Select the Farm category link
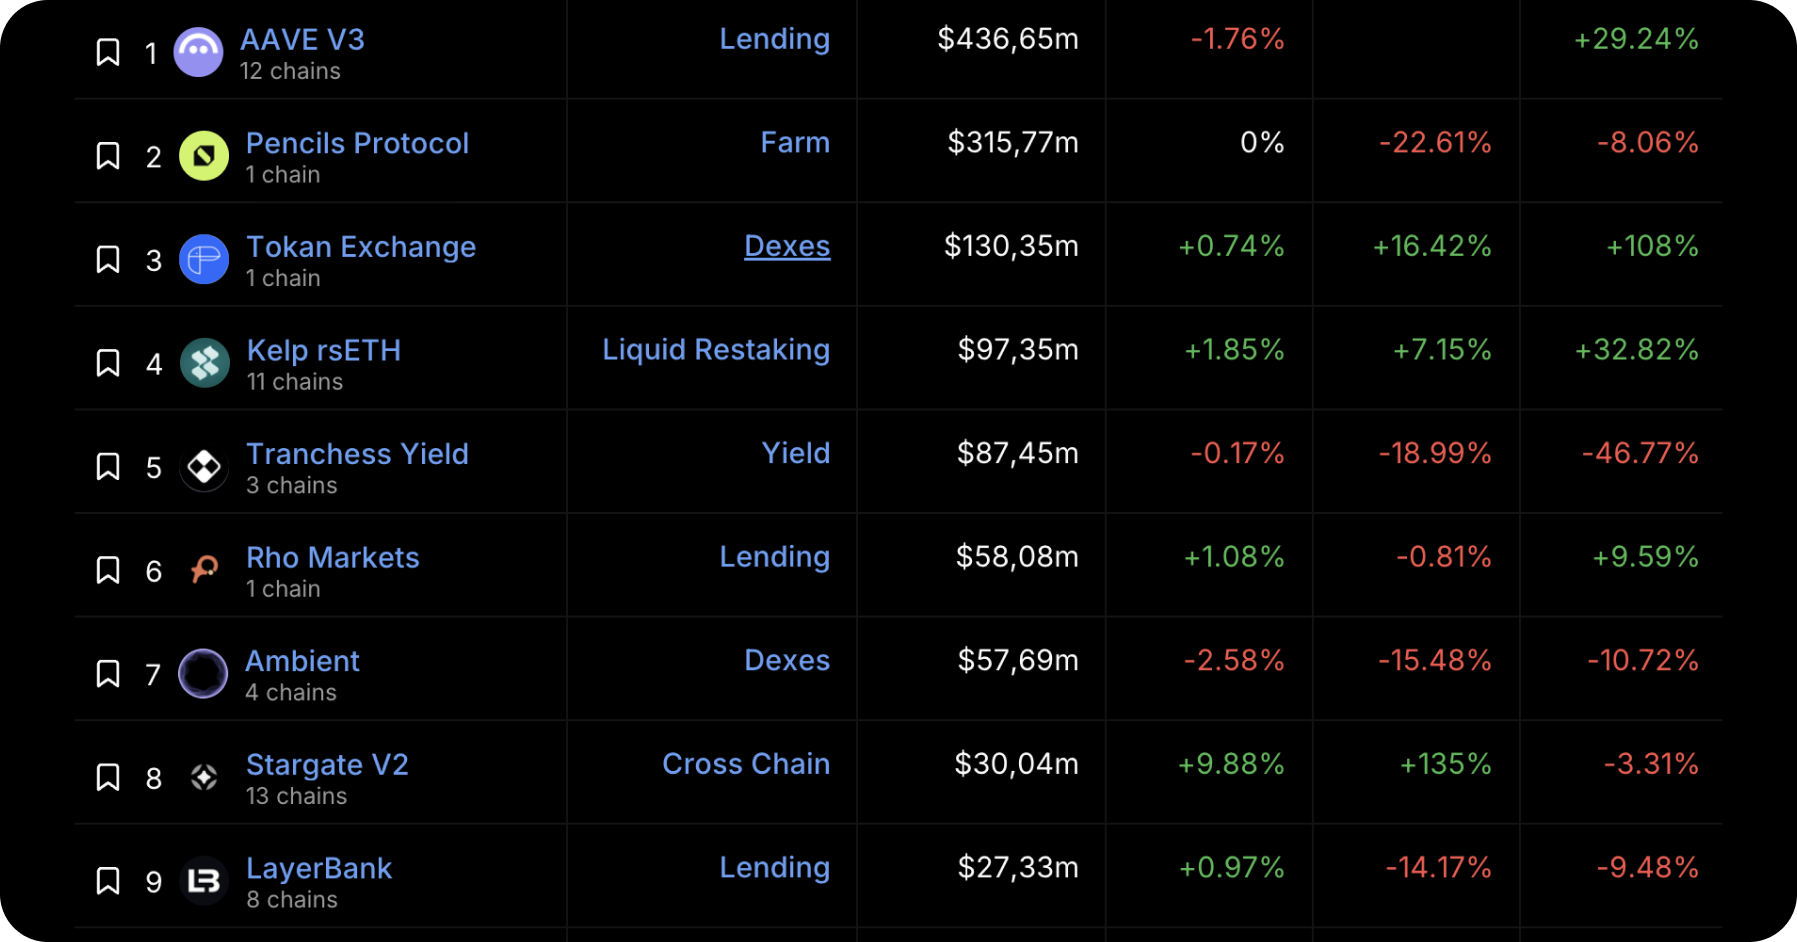 point(795,143)
